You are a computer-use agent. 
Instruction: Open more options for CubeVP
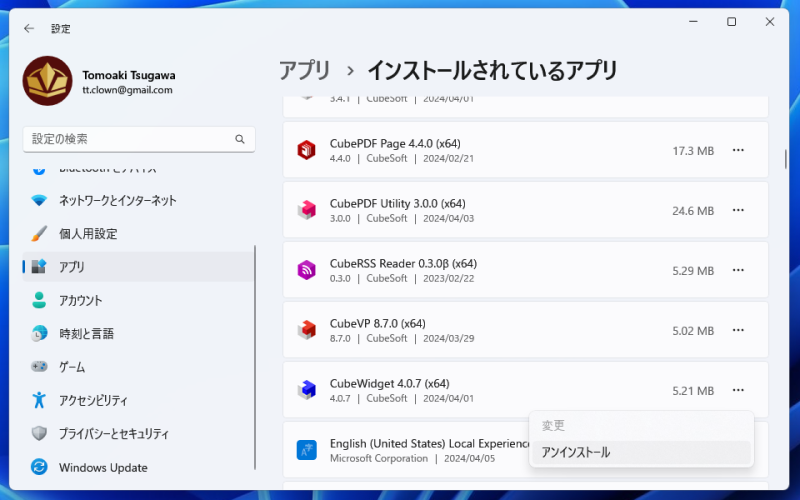738,330
